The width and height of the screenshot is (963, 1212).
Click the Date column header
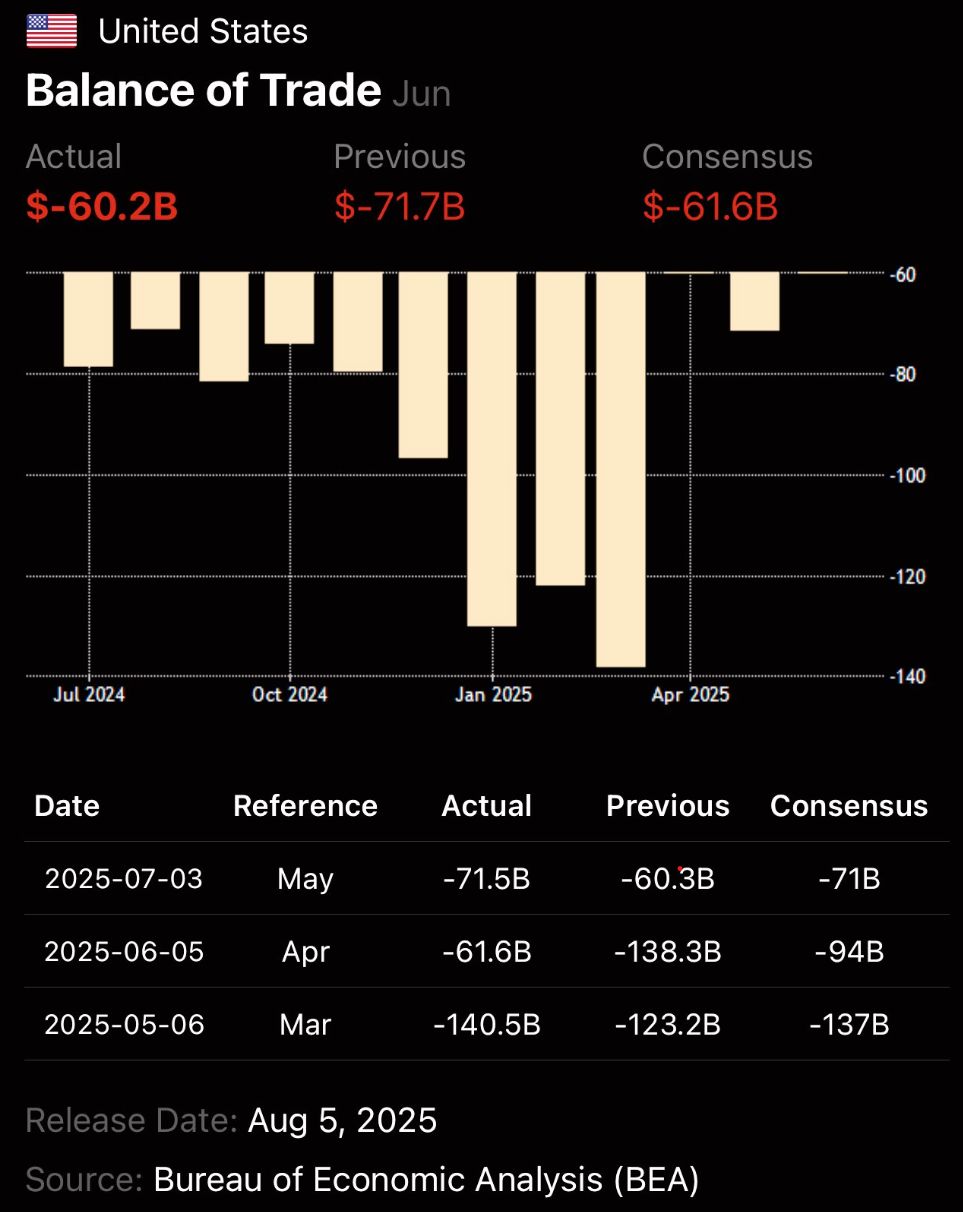(67, 806)
